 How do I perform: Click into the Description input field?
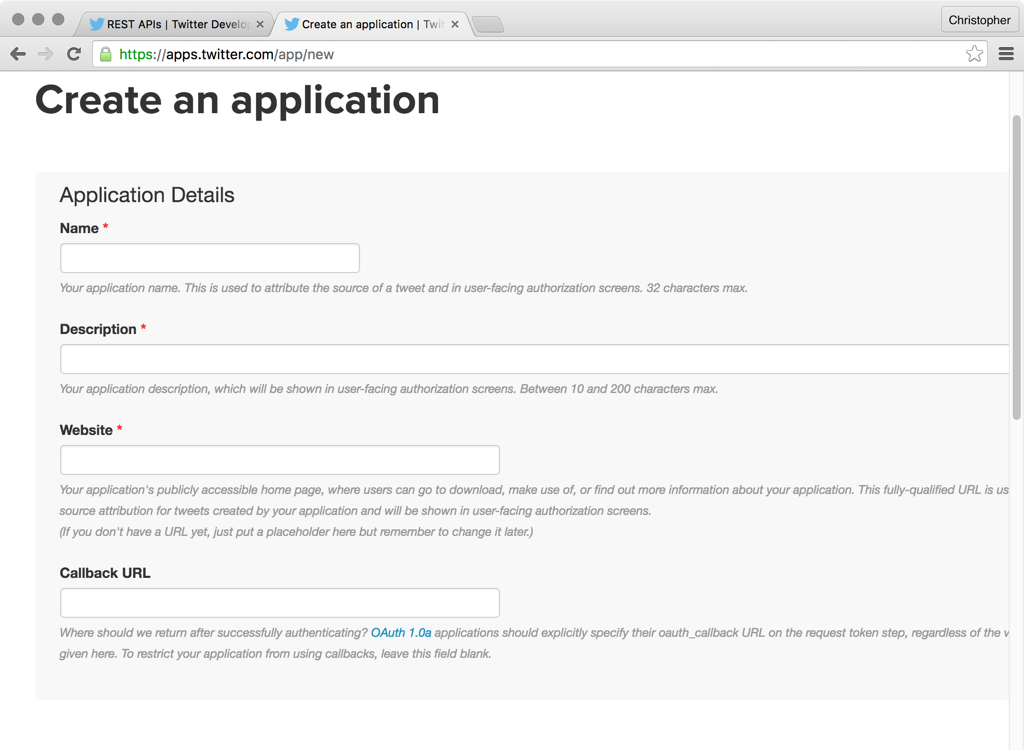tap(534, 359)
